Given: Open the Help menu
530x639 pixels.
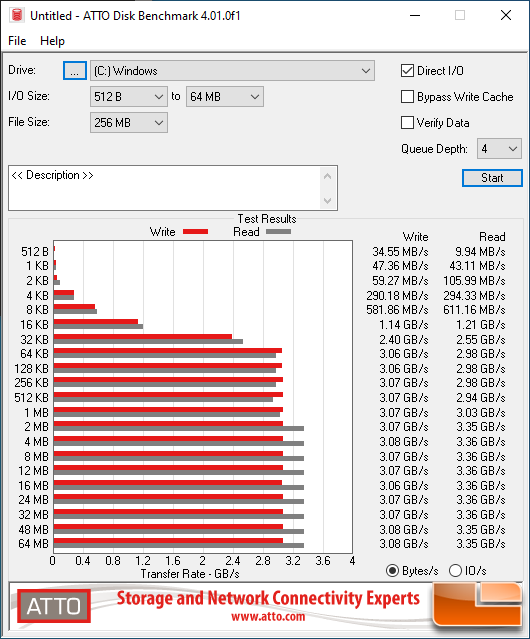Looking at the screenshot, I should pos(52,41).
